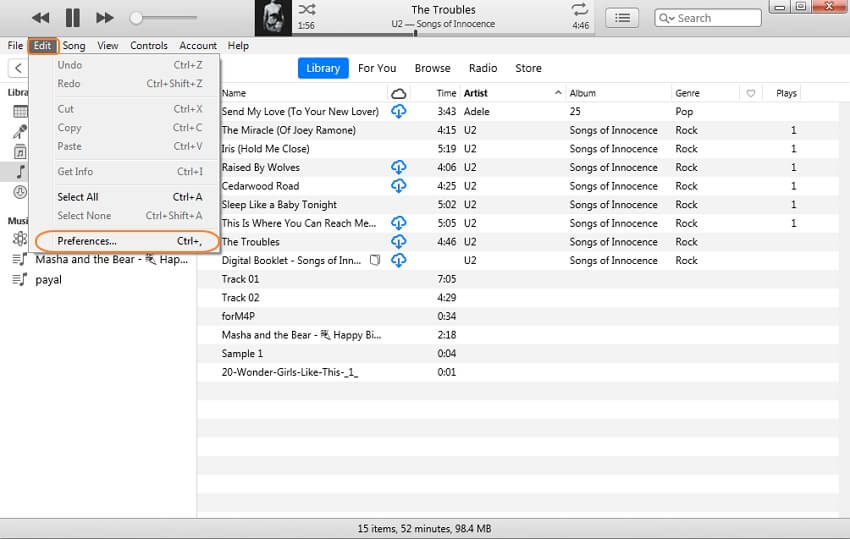Sort by the Genre column header
The image size is (850, 539).
pyautogui.click(x=687, y=93)
